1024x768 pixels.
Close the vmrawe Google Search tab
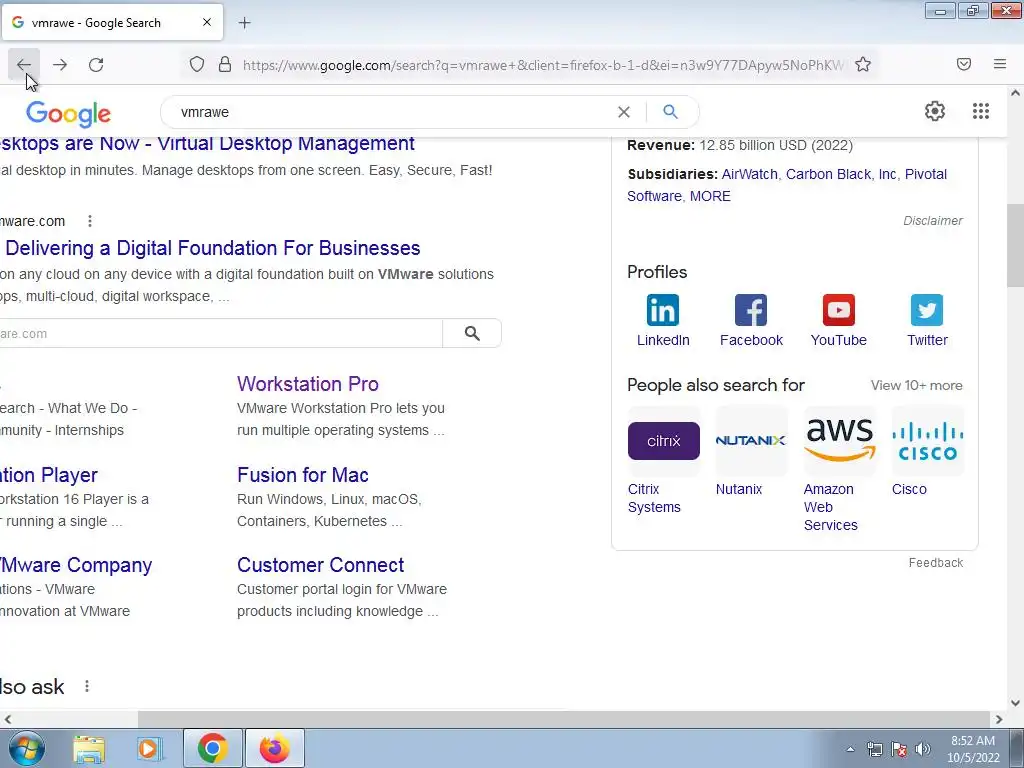pos(206,22)
